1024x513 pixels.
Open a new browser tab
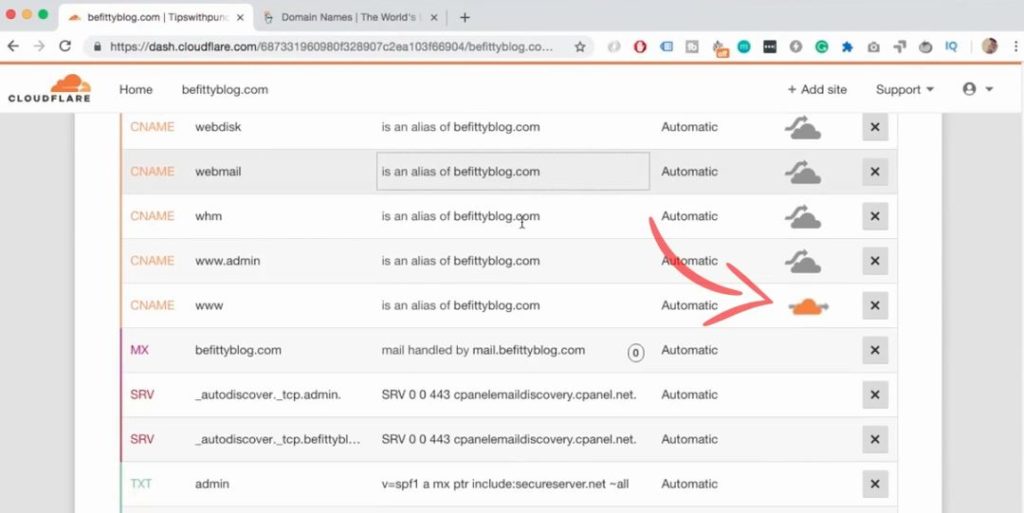[464, 18]
